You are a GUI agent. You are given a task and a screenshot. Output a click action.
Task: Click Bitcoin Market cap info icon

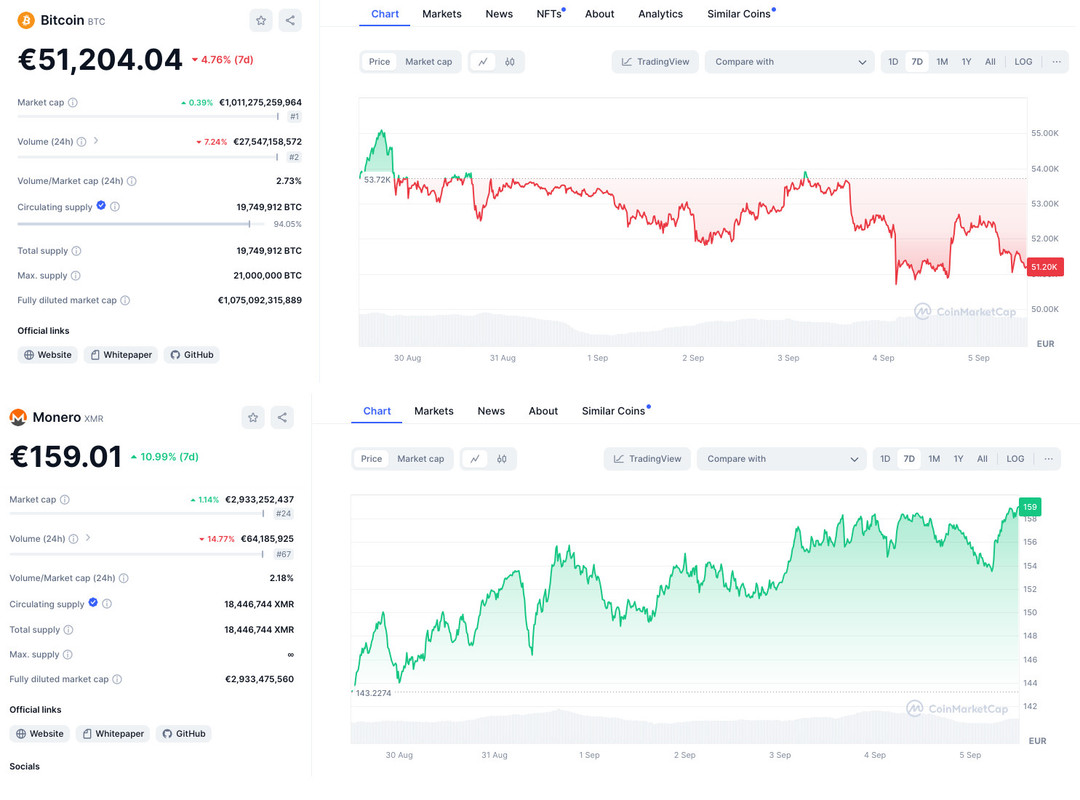coord(73,103)
